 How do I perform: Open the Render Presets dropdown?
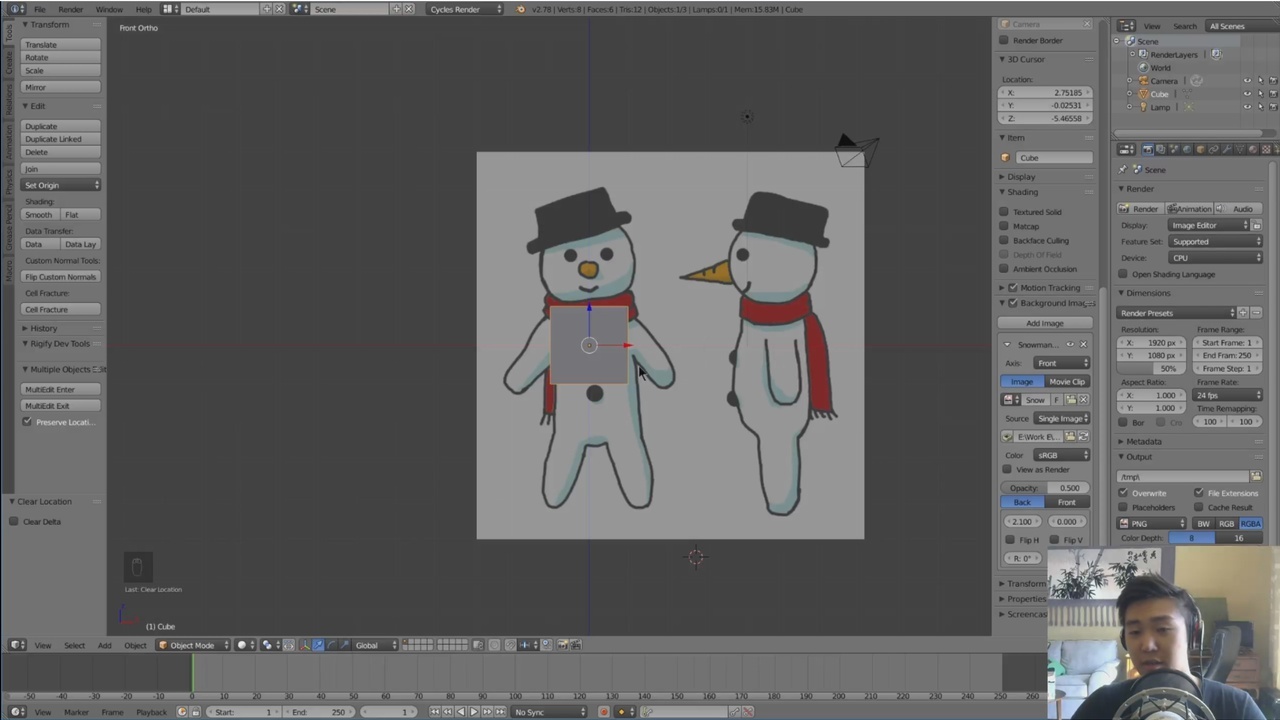tap(1176, 313)
